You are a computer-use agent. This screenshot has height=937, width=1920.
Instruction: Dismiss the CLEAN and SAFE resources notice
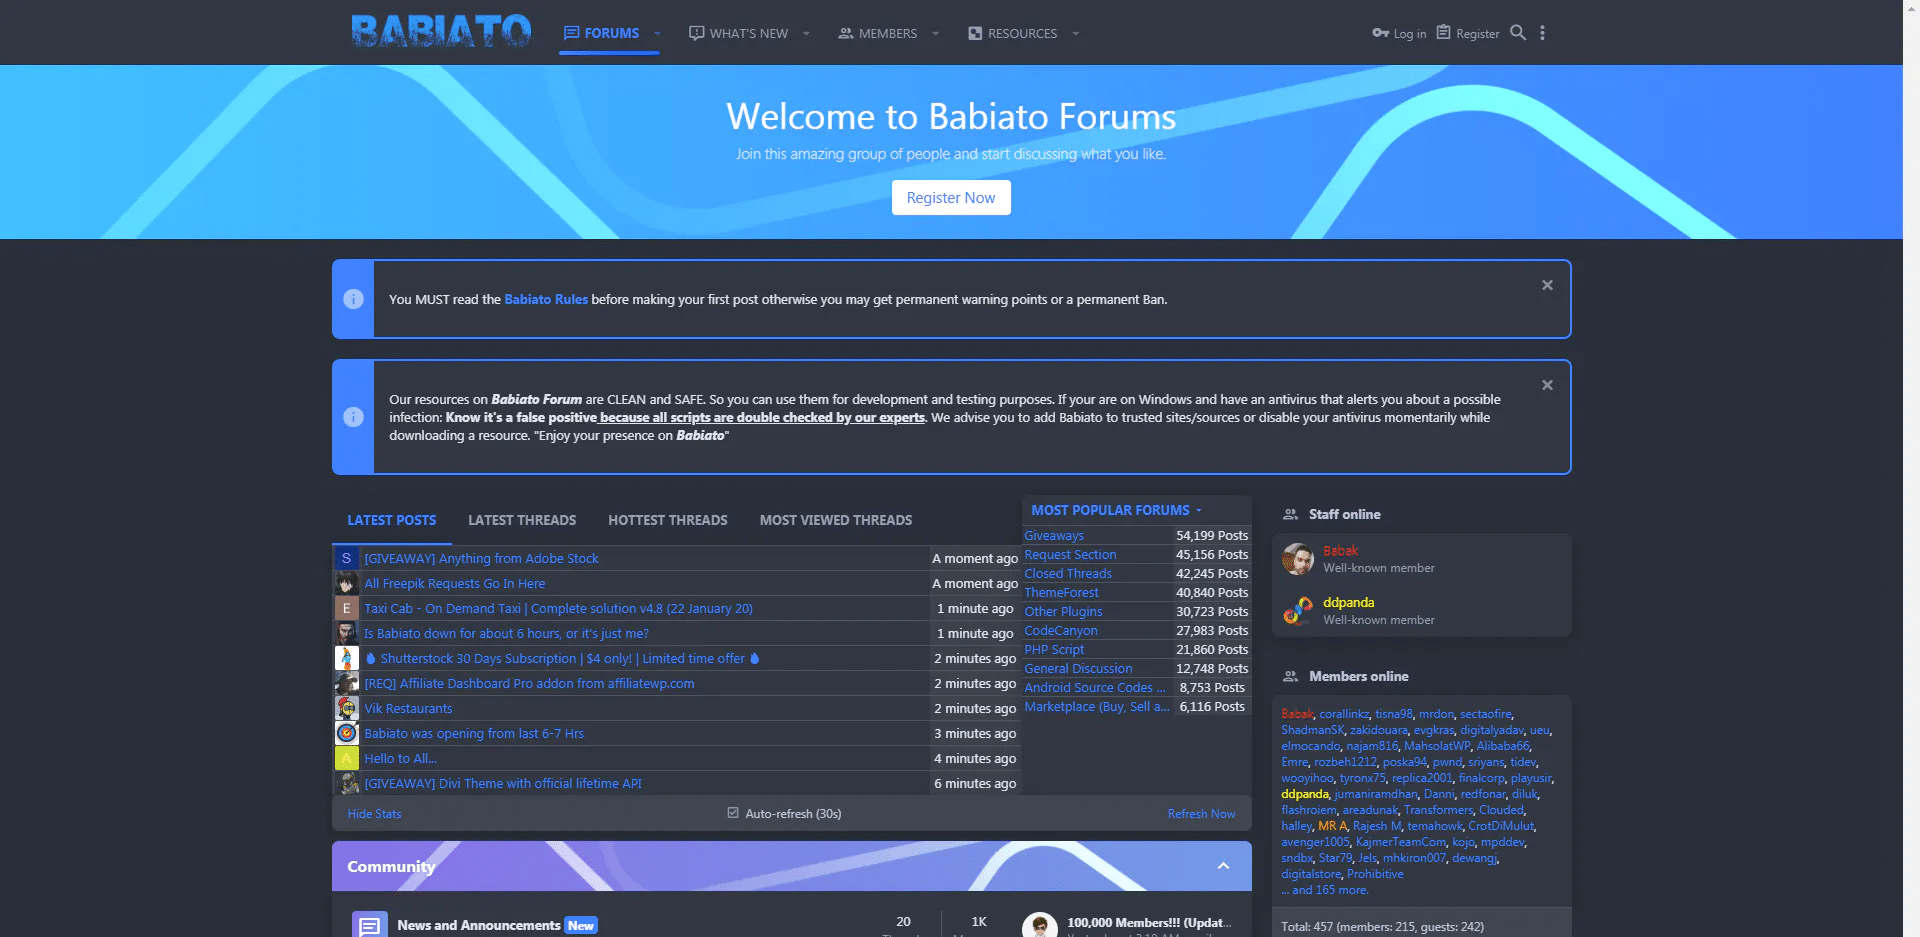1547,385
